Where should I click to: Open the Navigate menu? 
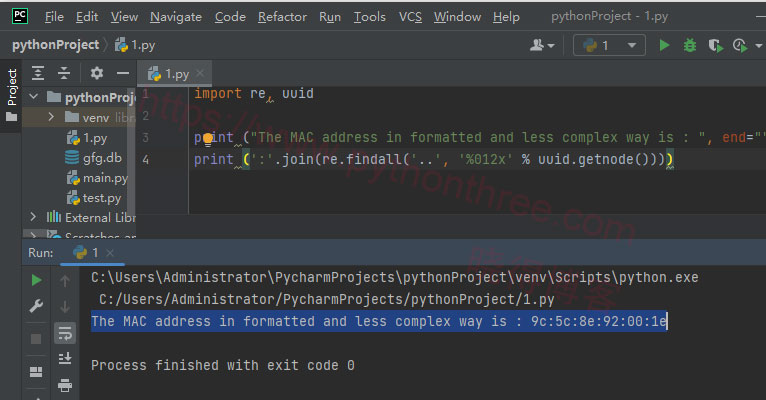tap(176, 17)
